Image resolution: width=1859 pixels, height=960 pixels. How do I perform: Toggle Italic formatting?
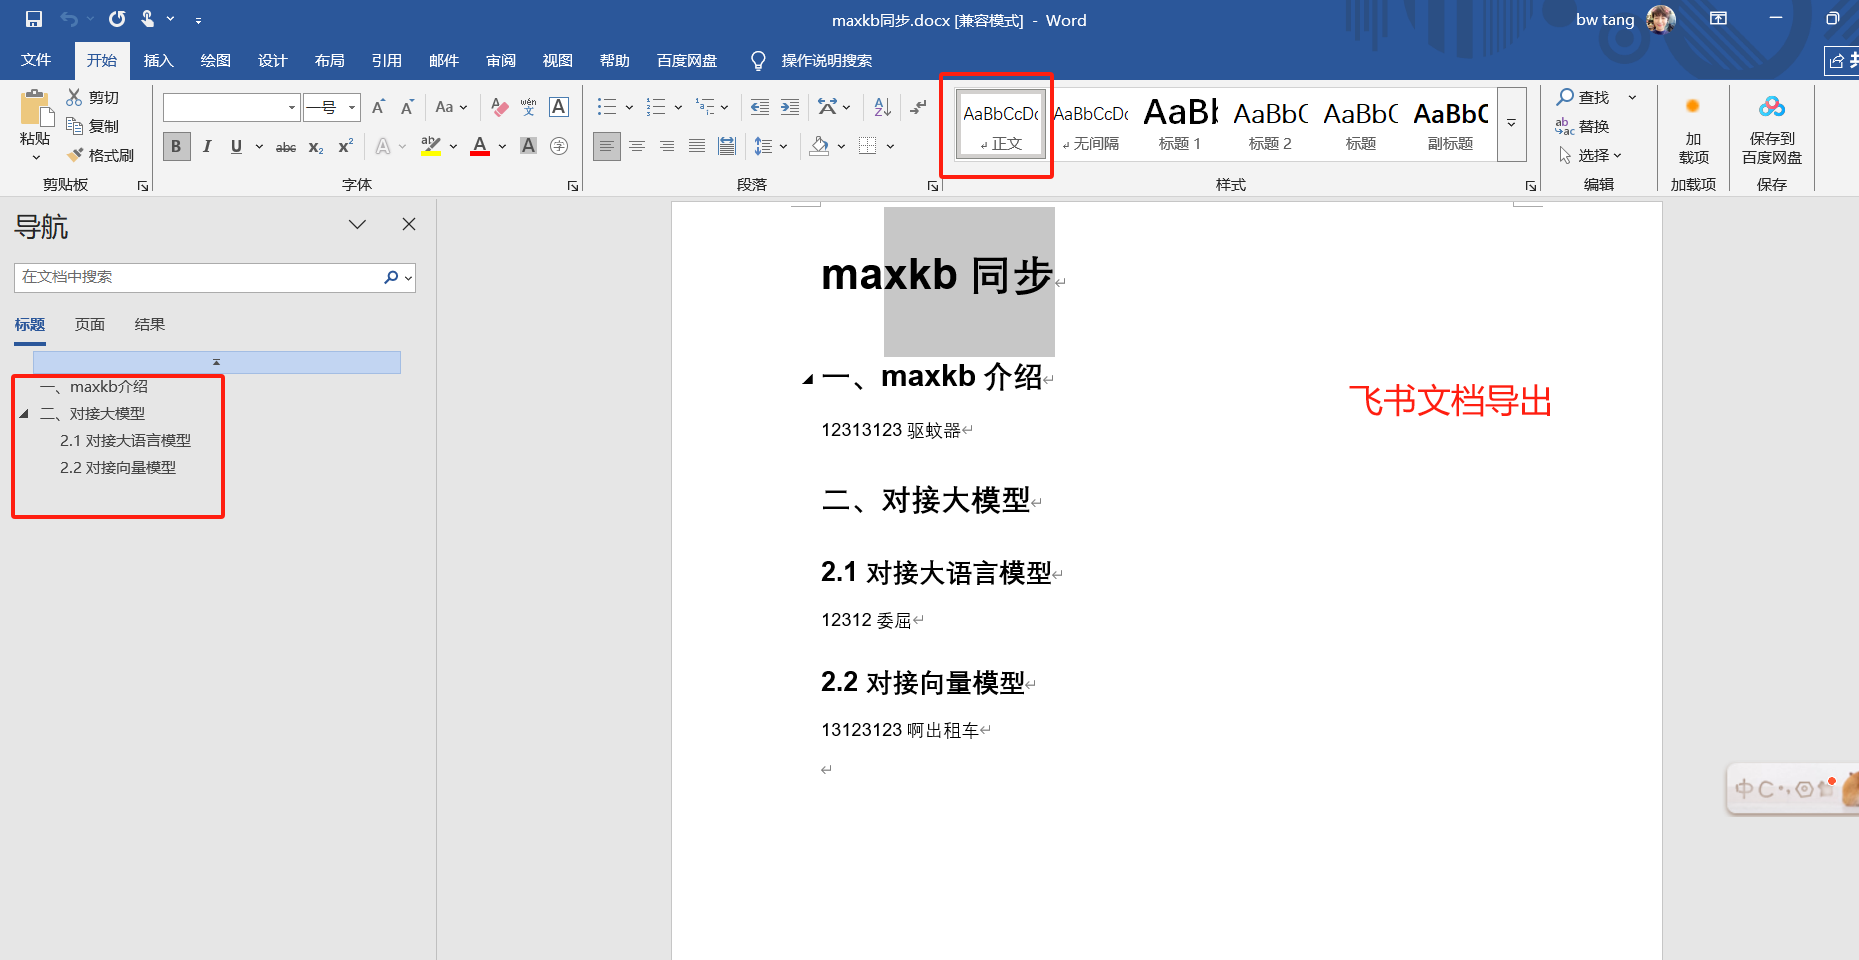[207, 146]
